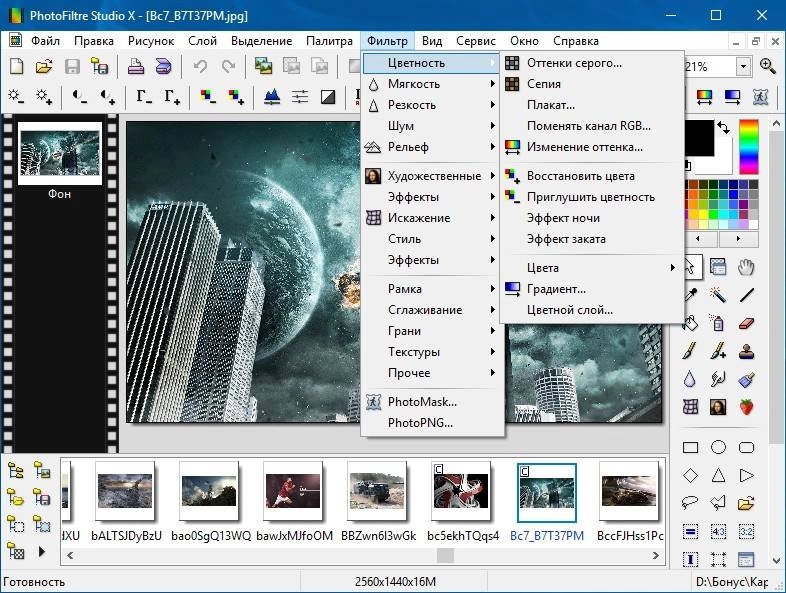
Task: Select the Фон layer thumbnail
Action: (60, 153)
